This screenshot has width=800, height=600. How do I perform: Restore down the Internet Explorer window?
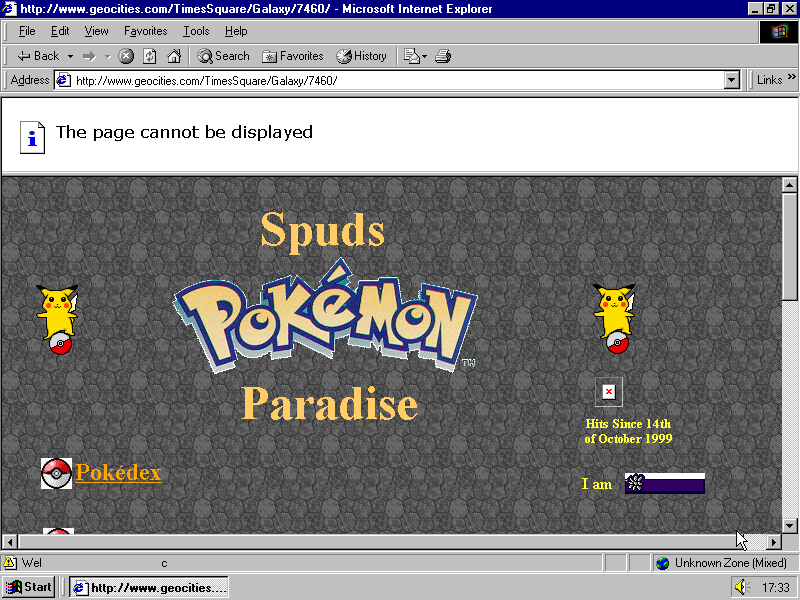(x=771, y=9)
